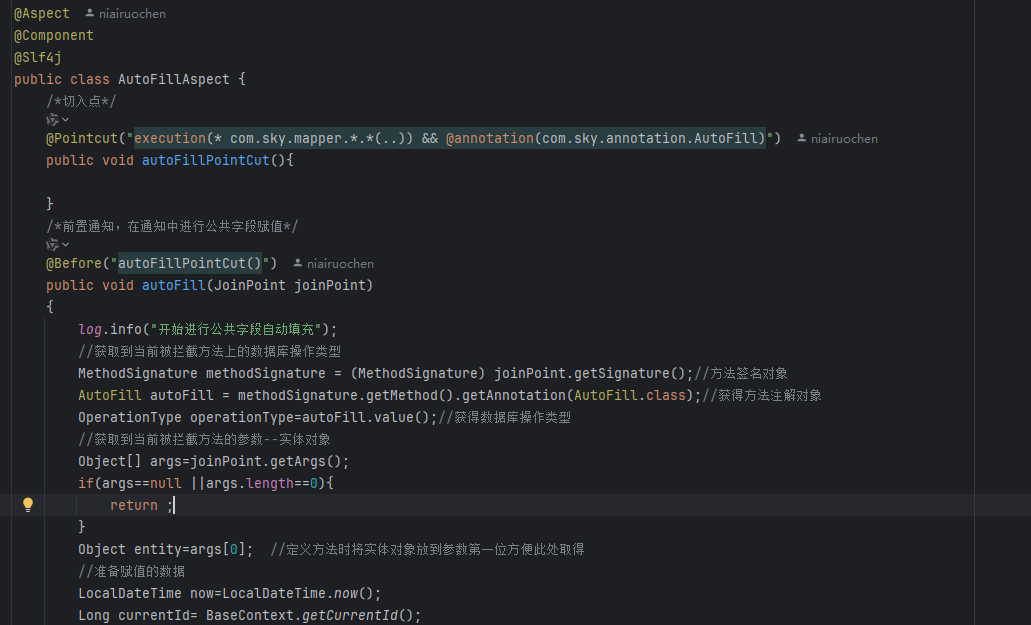The height and width of the screenshot is (625, 1031).
Task: Click the log variable in log.info
Action: pos(90,329)
